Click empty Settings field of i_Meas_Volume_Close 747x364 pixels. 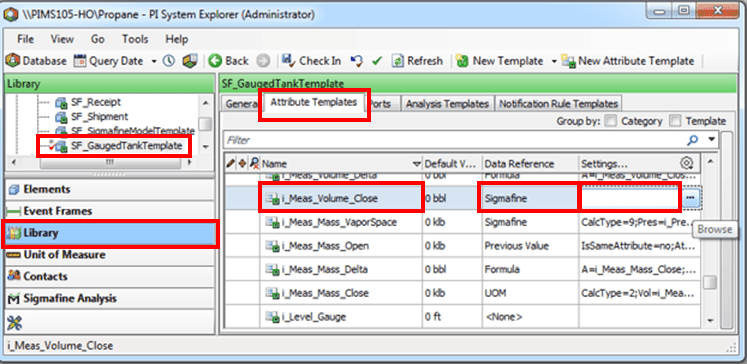630,198
